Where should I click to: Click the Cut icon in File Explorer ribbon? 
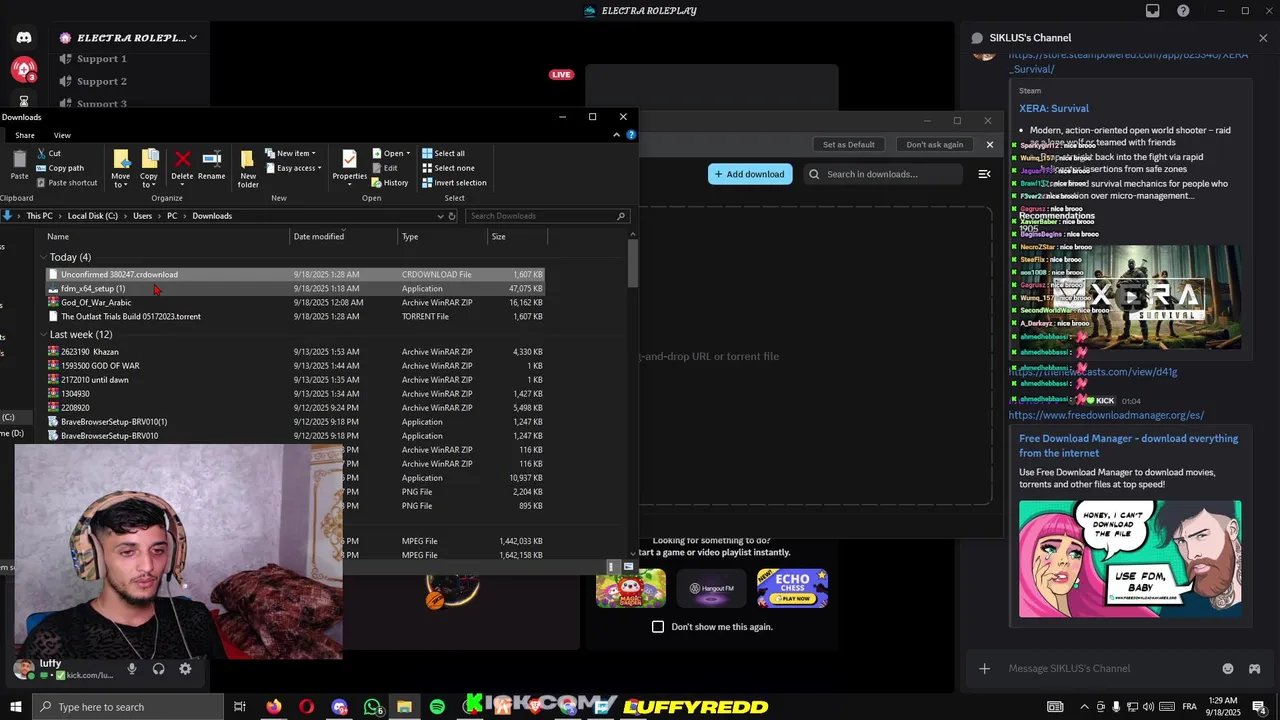pos(42,153)
